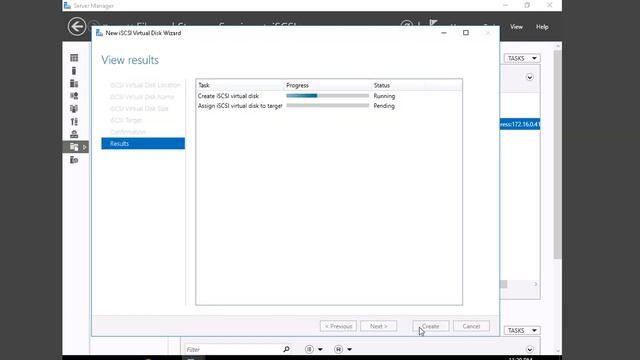This screenshot has width=640, height=360.
Task: Select the Create iSCSI virtual disk task row
Action: 329,96
